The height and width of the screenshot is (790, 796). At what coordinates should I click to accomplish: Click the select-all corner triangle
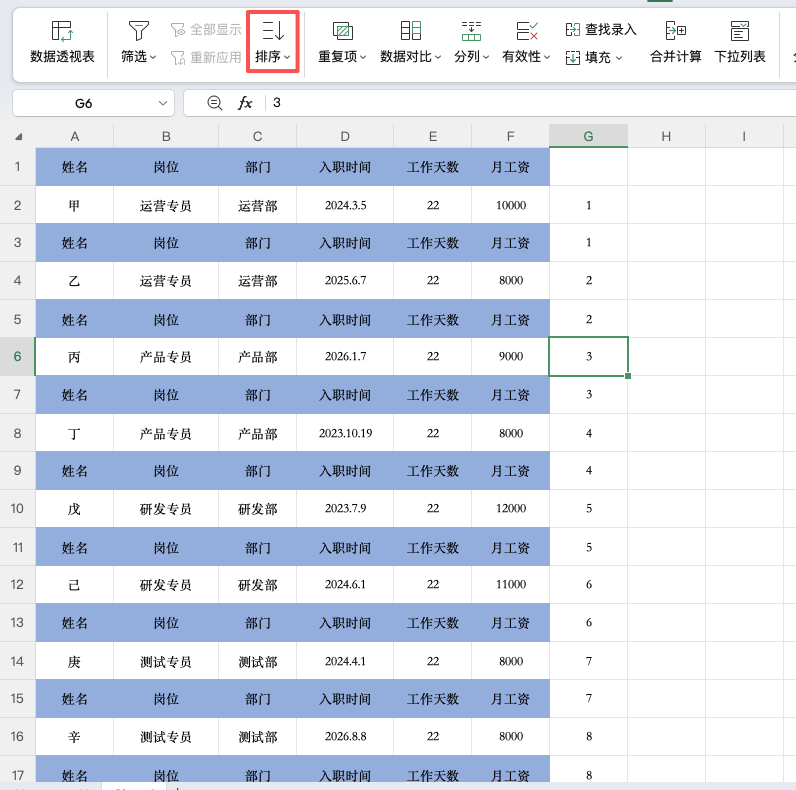tap(18, 137)
